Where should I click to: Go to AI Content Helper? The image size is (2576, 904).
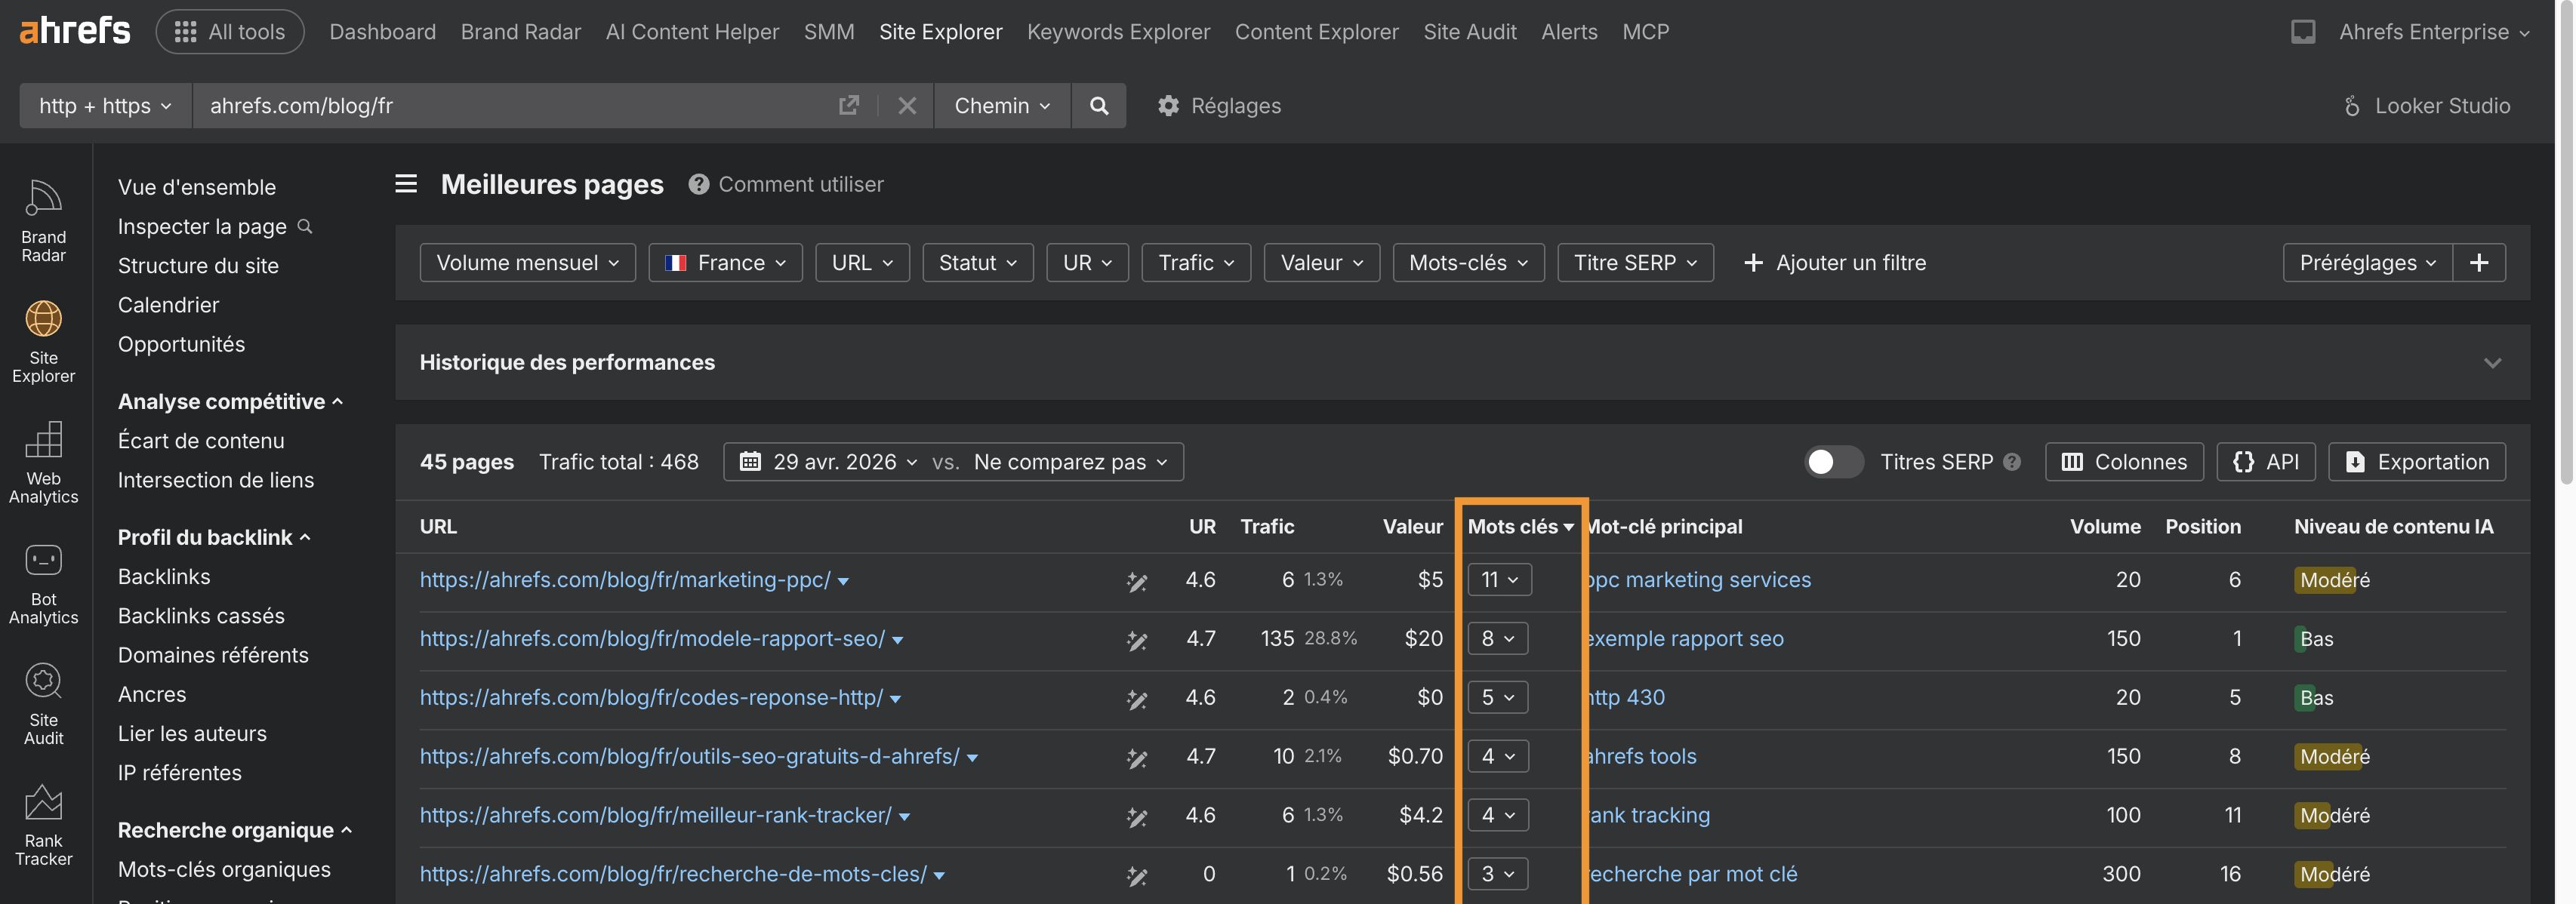[x=692, y=31]
